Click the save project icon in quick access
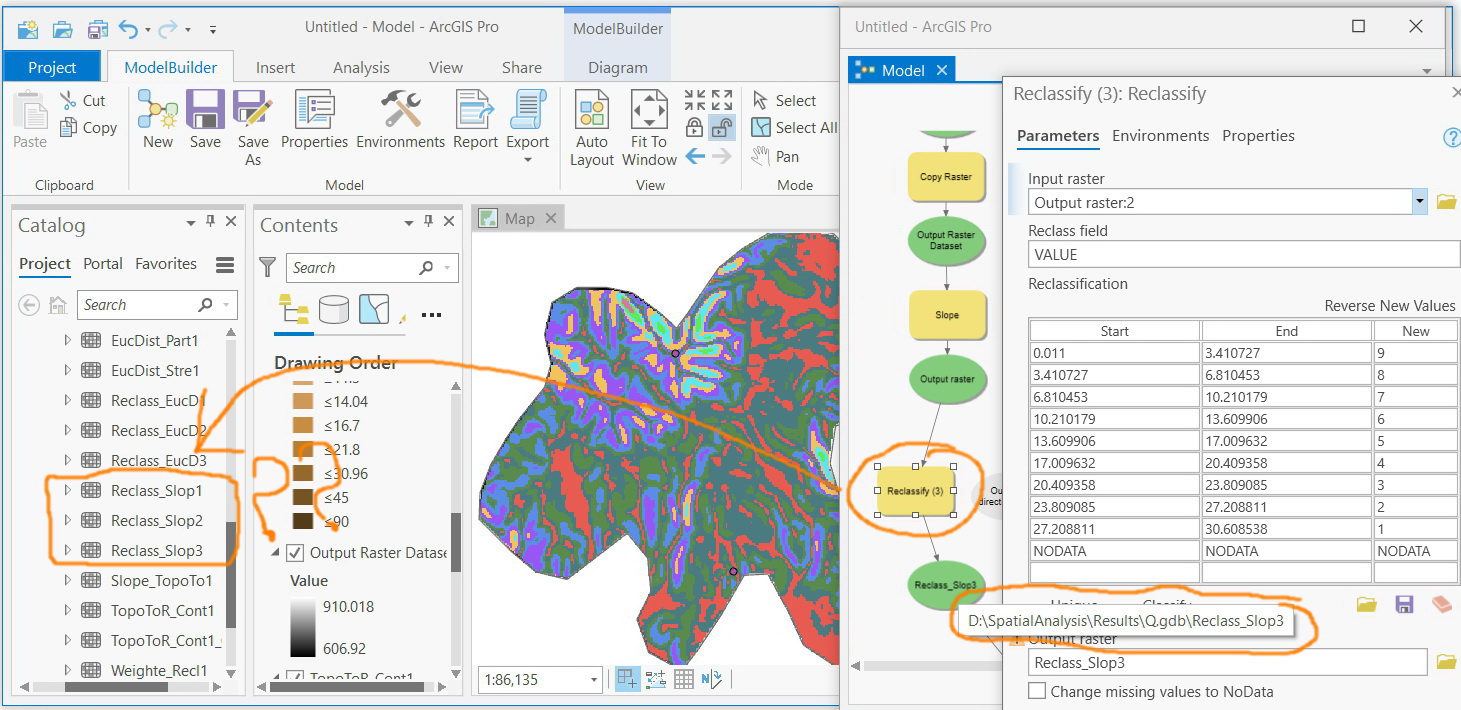Image resolution: width=1461 pixels, height=710 pixels. point(97,28)
